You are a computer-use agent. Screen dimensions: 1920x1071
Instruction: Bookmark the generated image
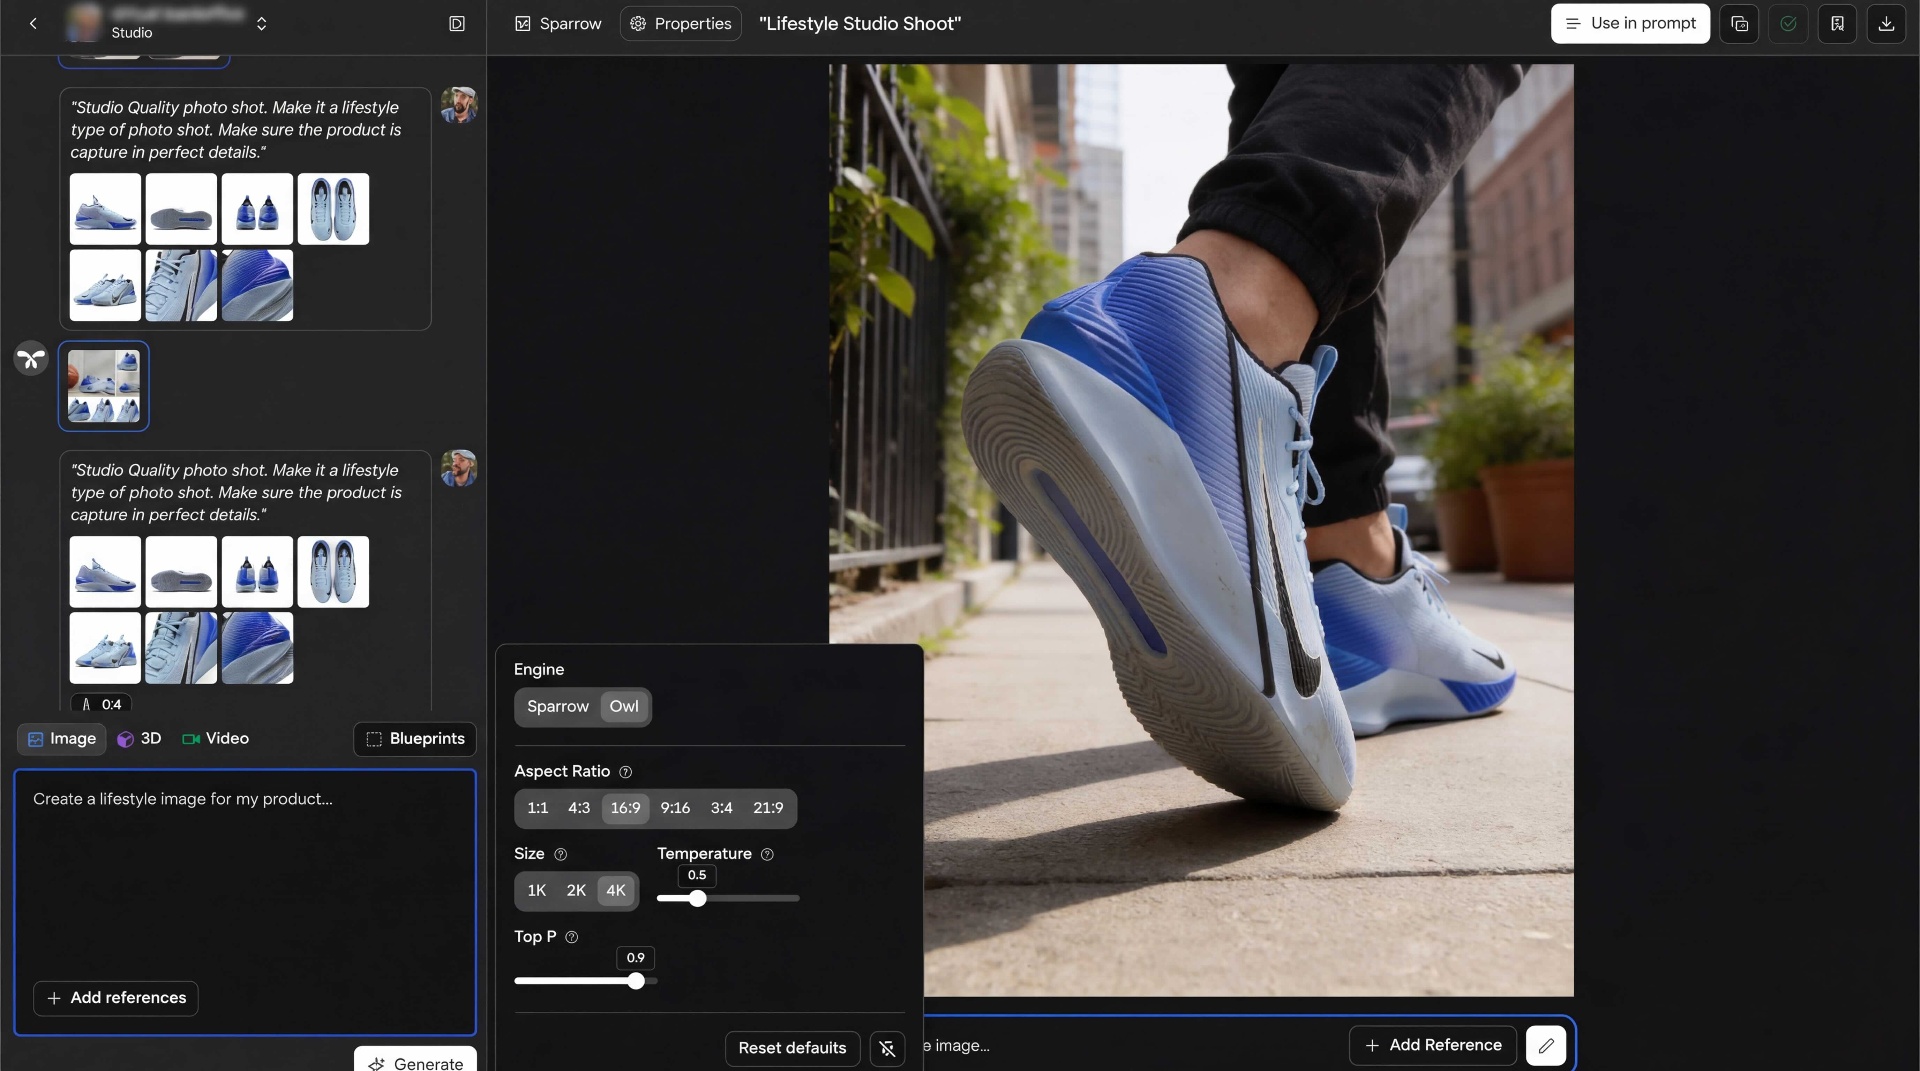[x=1837, y=23]
